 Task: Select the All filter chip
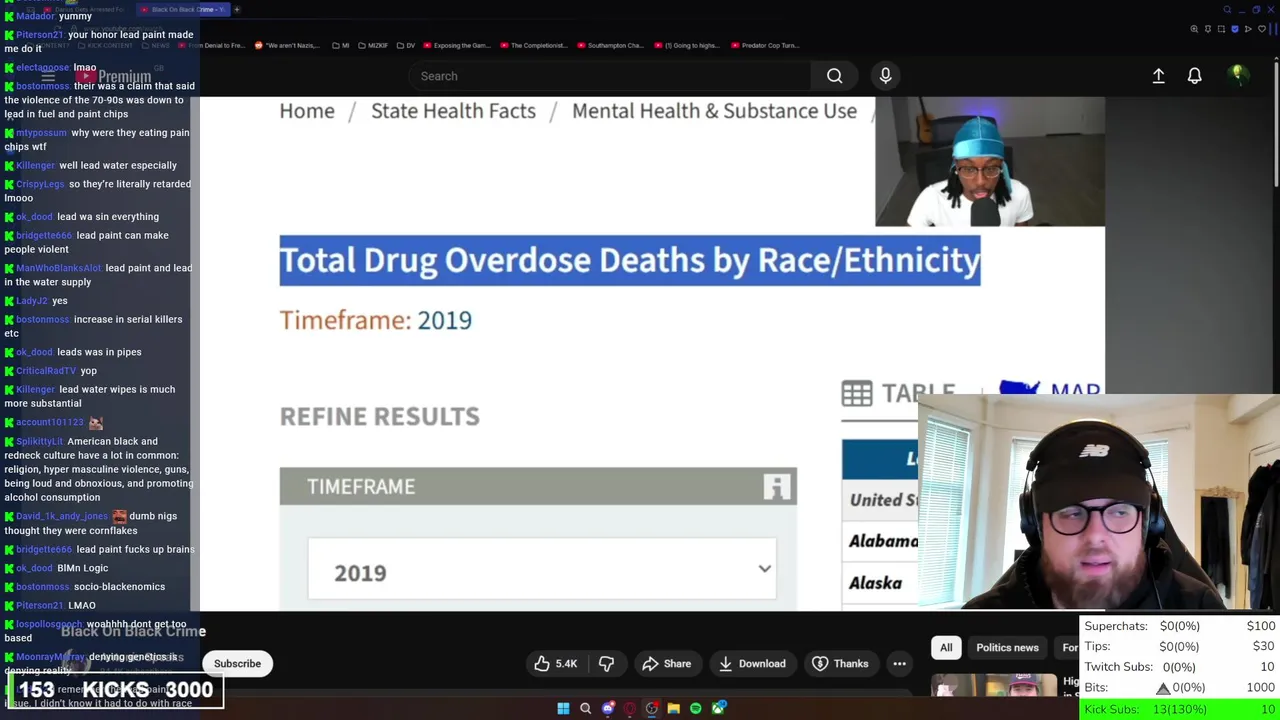click(946, 647)
